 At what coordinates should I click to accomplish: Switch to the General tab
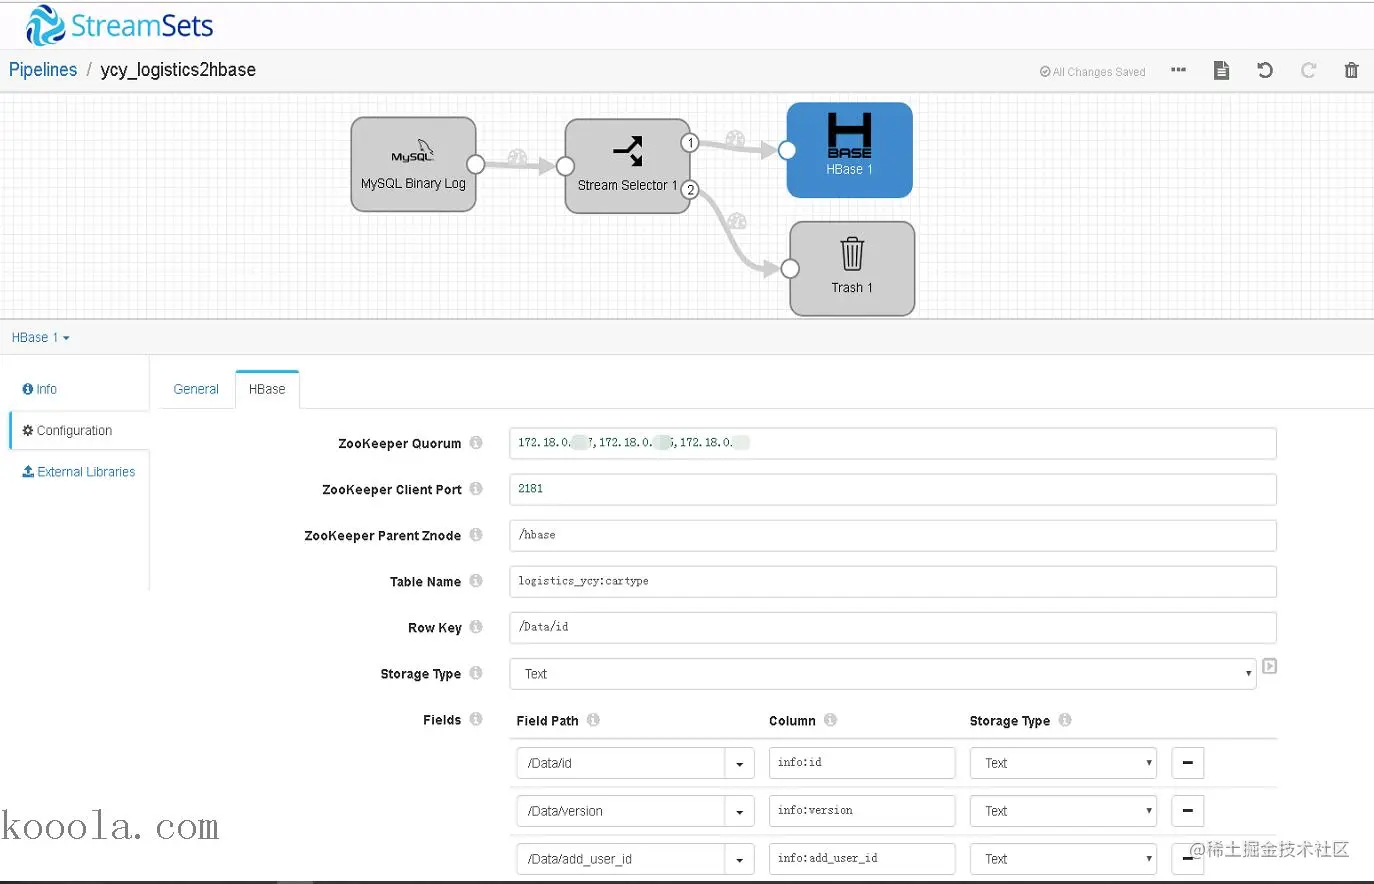[196, 389]
